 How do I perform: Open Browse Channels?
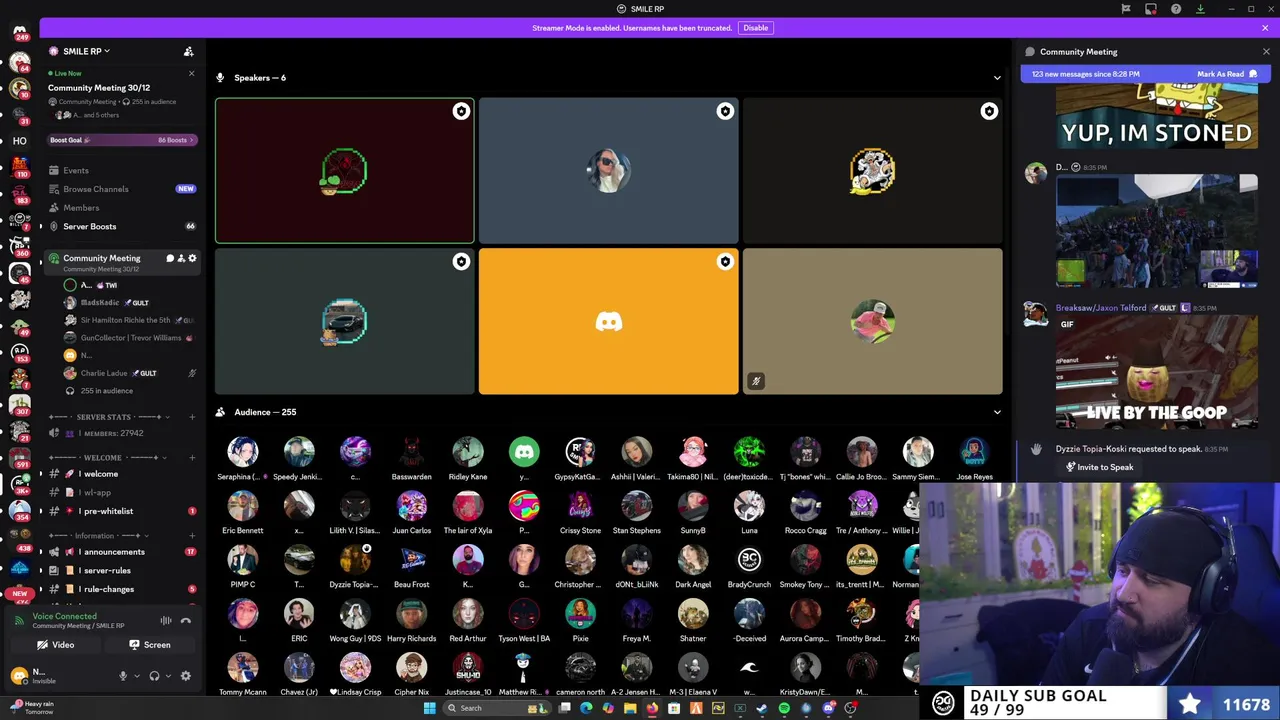tap(96, 189)
